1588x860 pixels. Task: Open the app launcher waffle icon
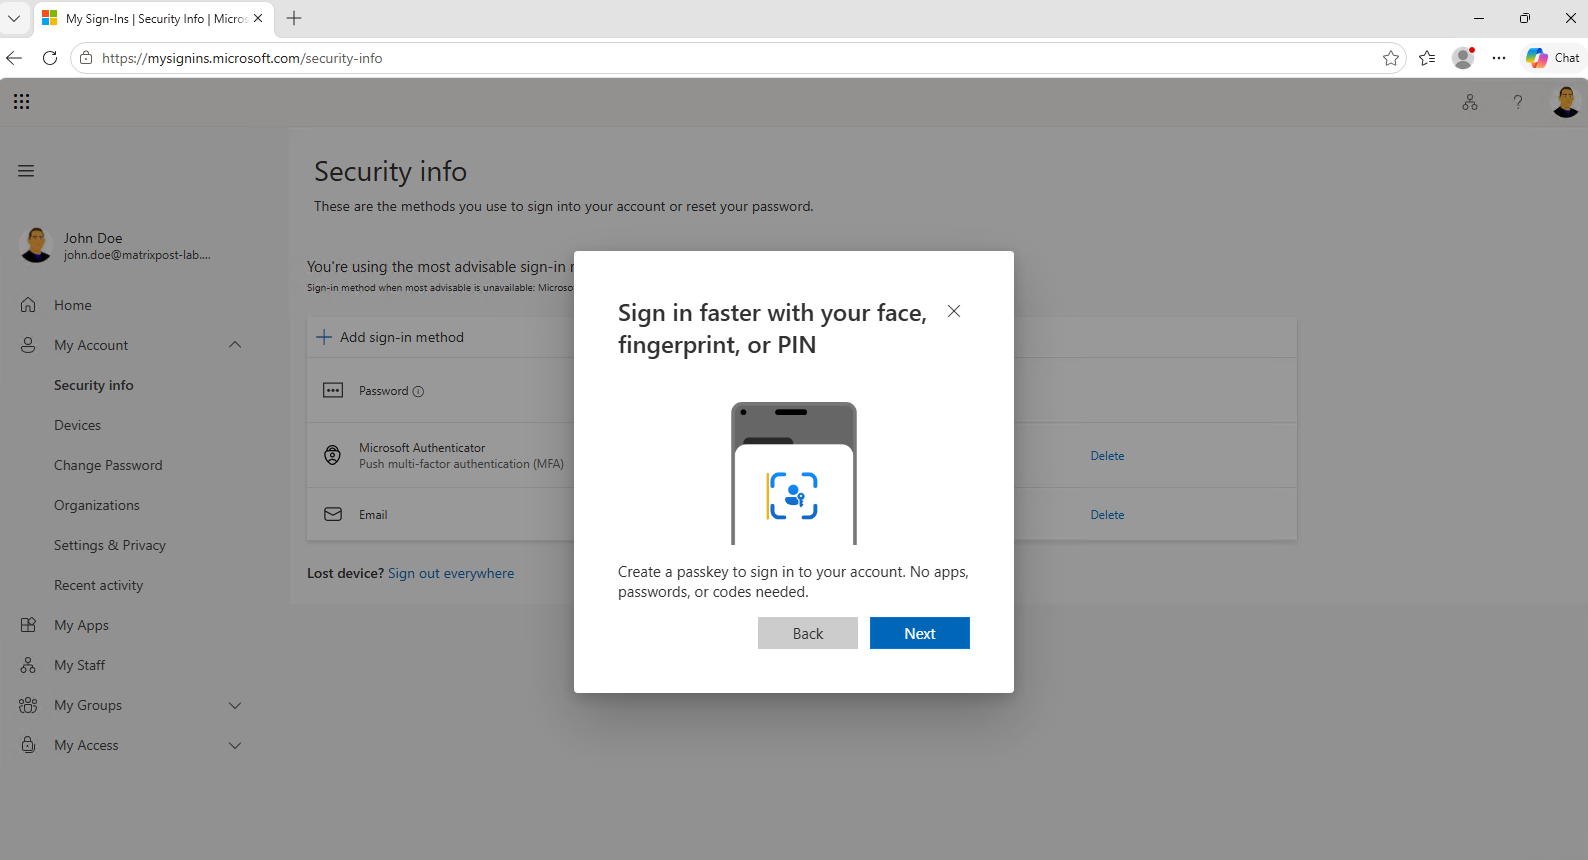[22, 101]
